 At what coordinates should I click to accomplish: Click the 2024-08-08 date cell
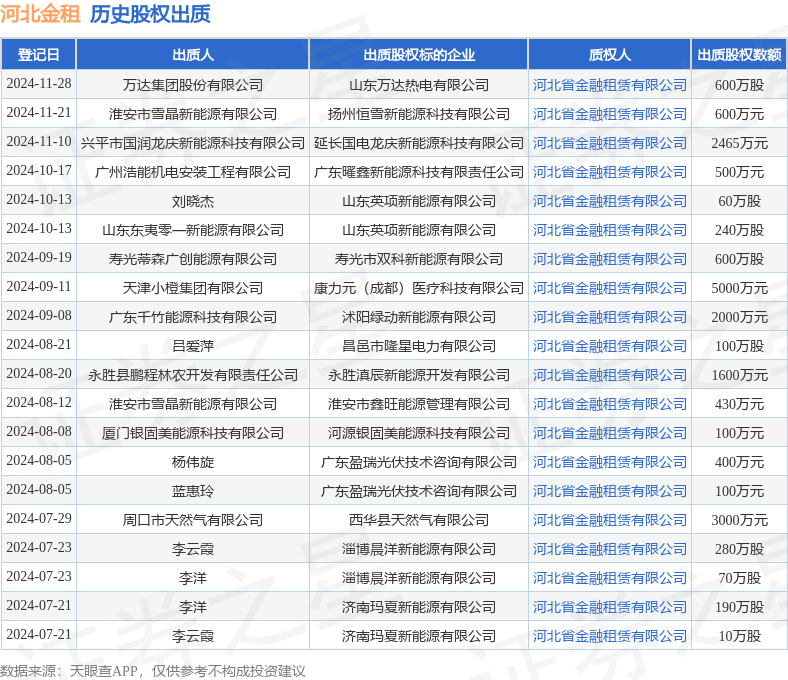click(39, 431)
